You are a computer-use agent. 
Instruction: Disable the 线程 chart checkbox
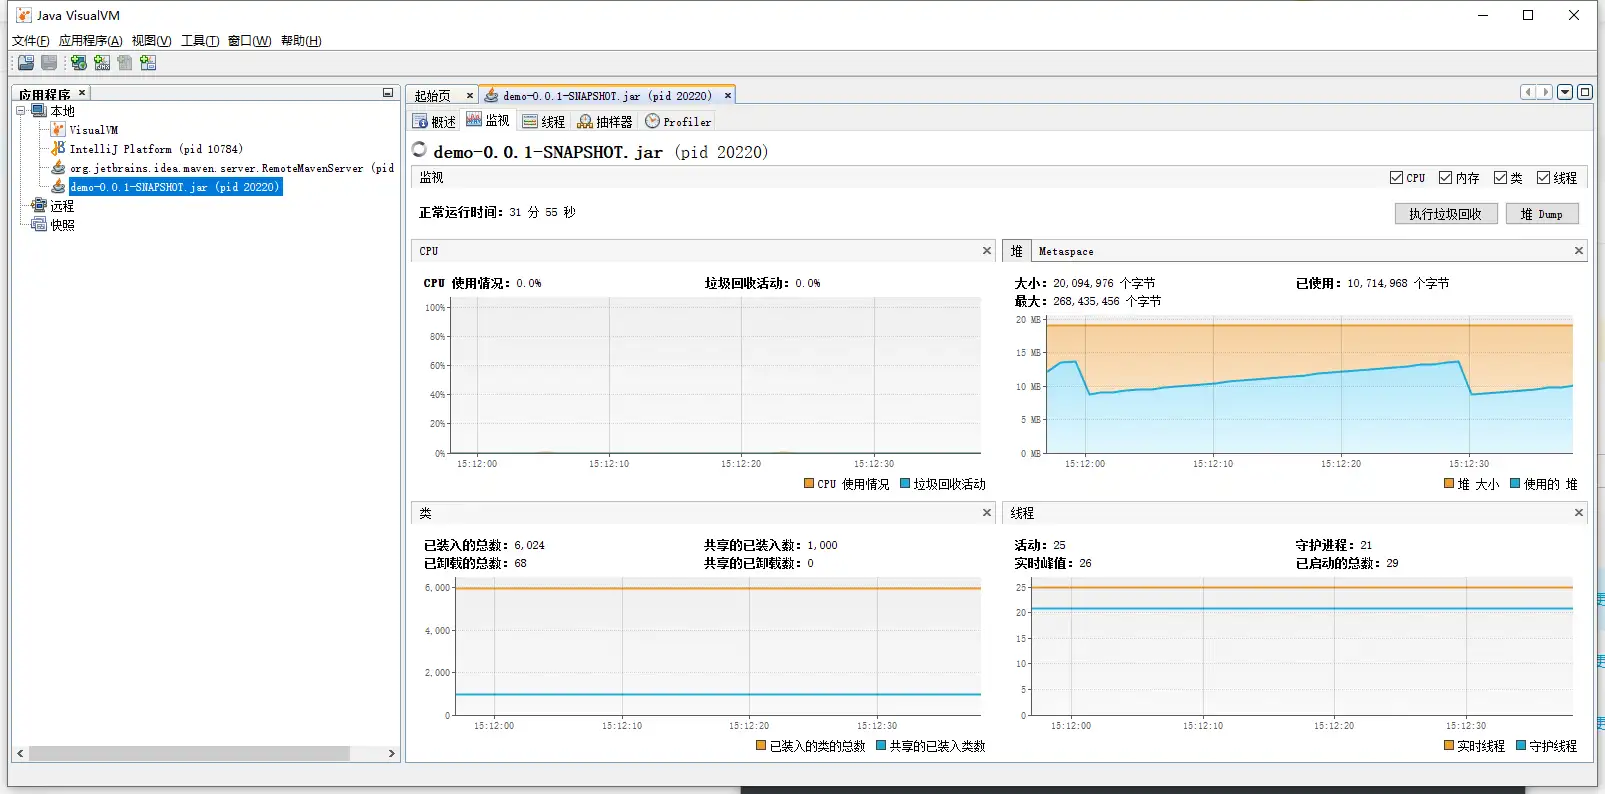(x=1543, y=178)
